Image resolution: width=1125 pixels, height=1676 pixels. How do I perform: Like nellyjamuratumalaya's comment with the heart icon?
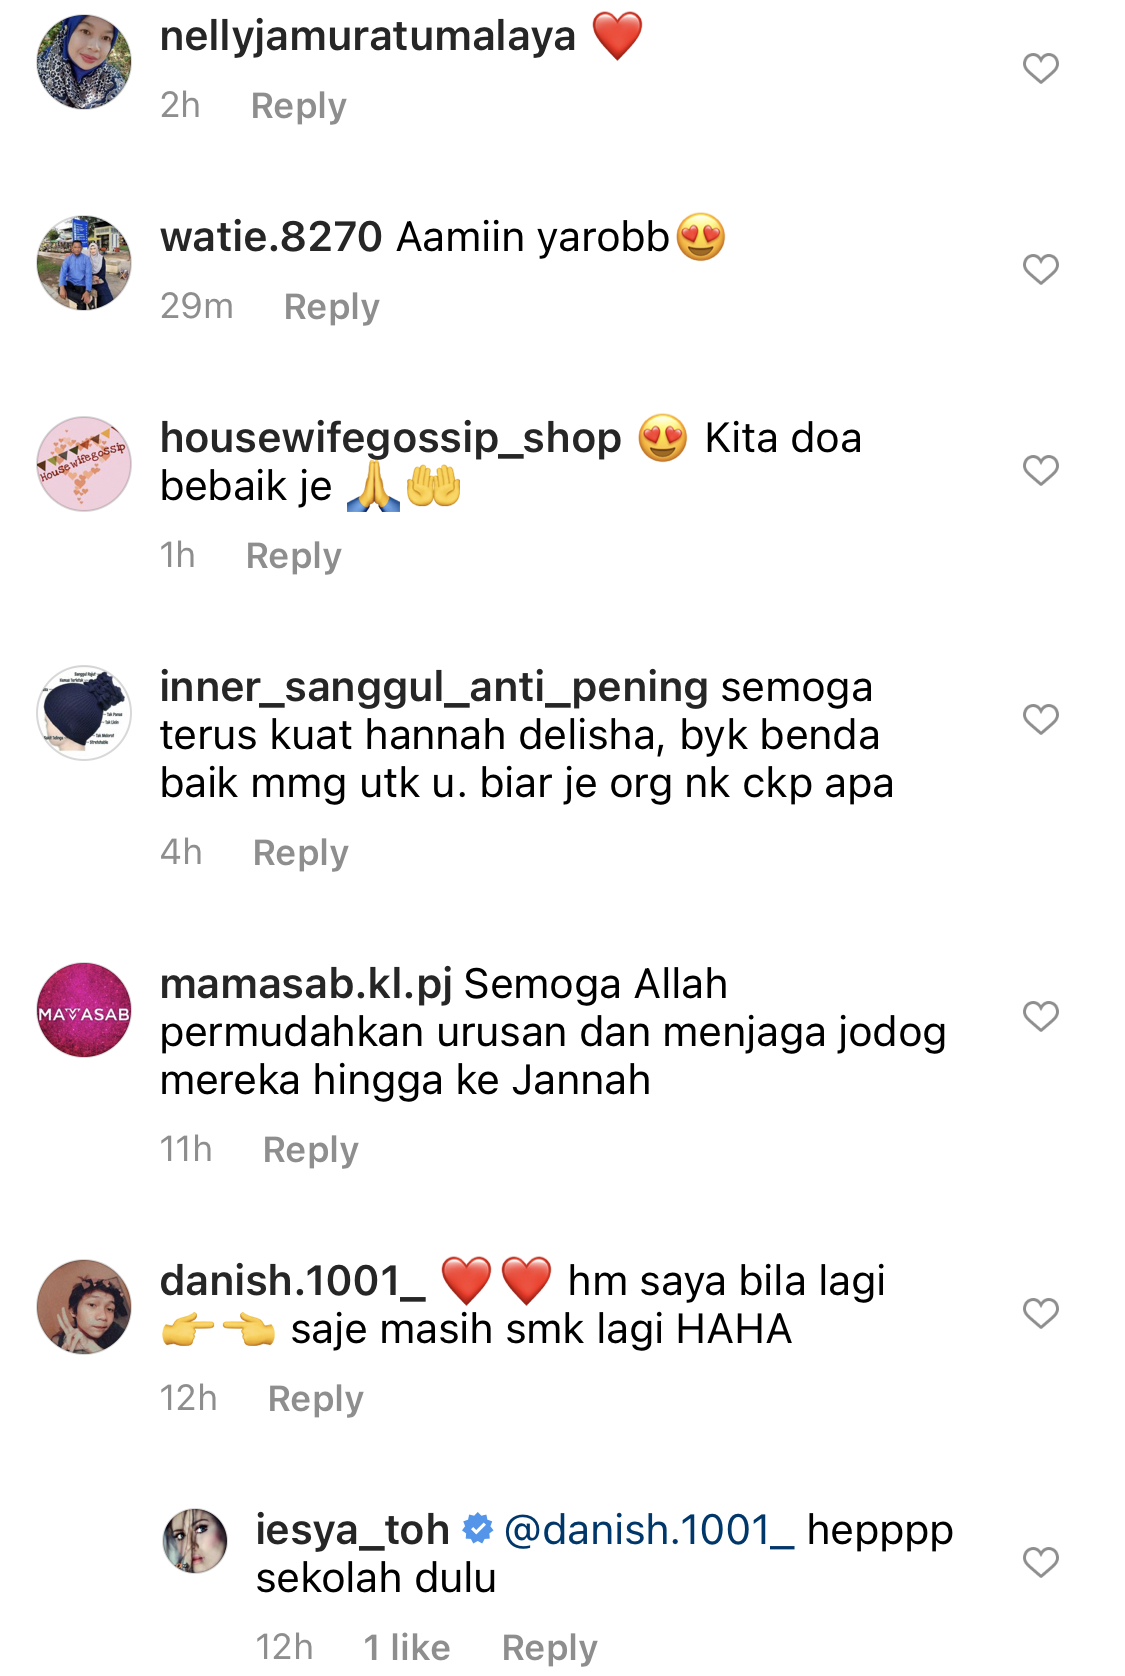click(1040, 68)
